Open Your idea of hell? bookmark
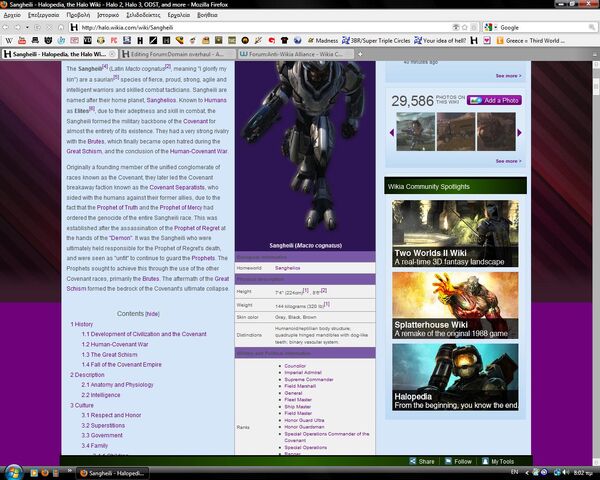 click(x=440, y=40)
